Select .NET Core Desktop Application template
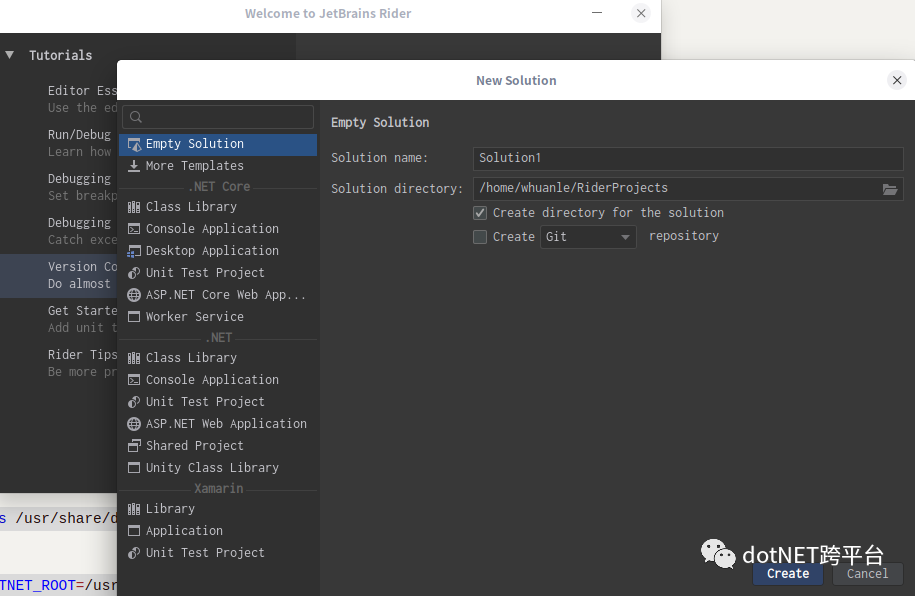 (212, 251)
